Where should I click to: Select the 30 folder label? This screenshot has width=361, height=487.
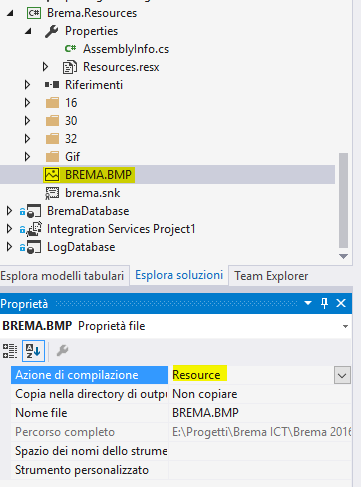tap(71, 121)
